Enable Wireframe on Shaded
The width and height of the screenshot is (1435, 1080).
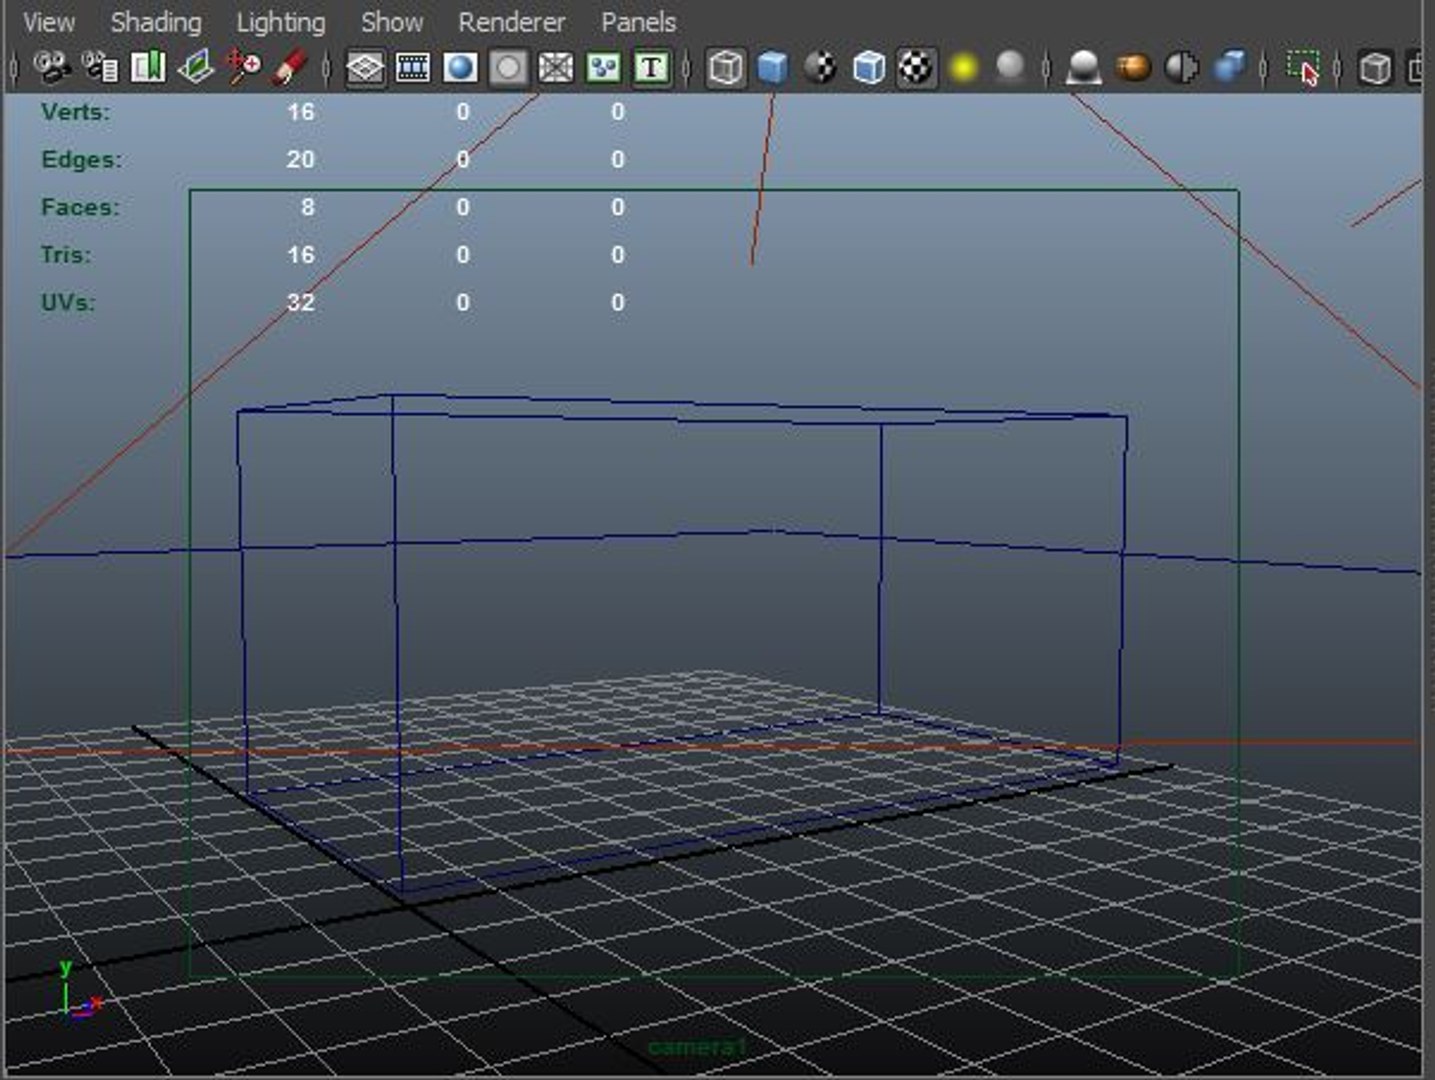869,68
